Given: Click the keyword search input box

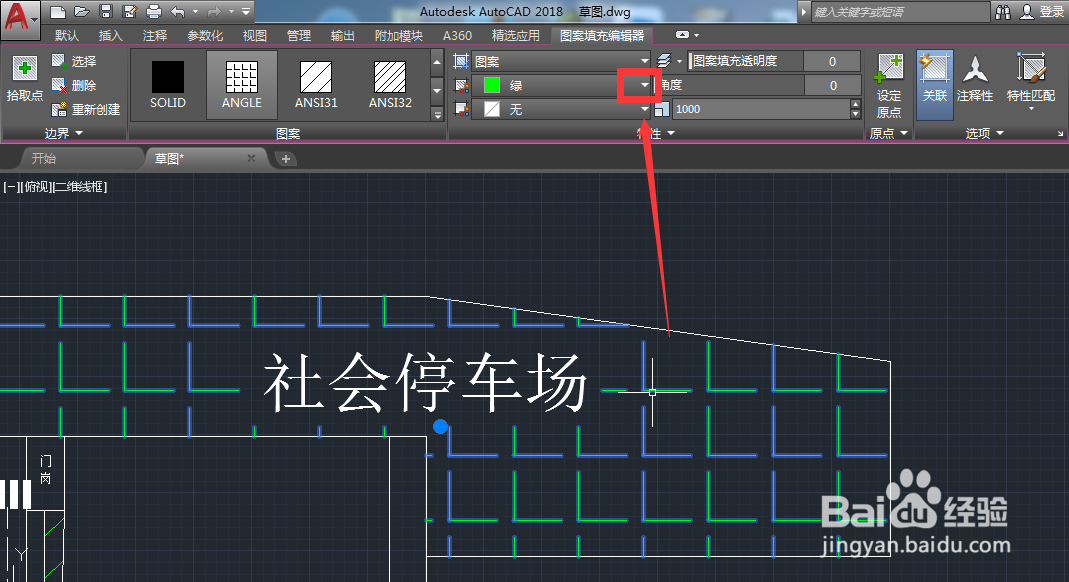Looking at the screenshot, I should pyautogui.click(x=899, y=12).
